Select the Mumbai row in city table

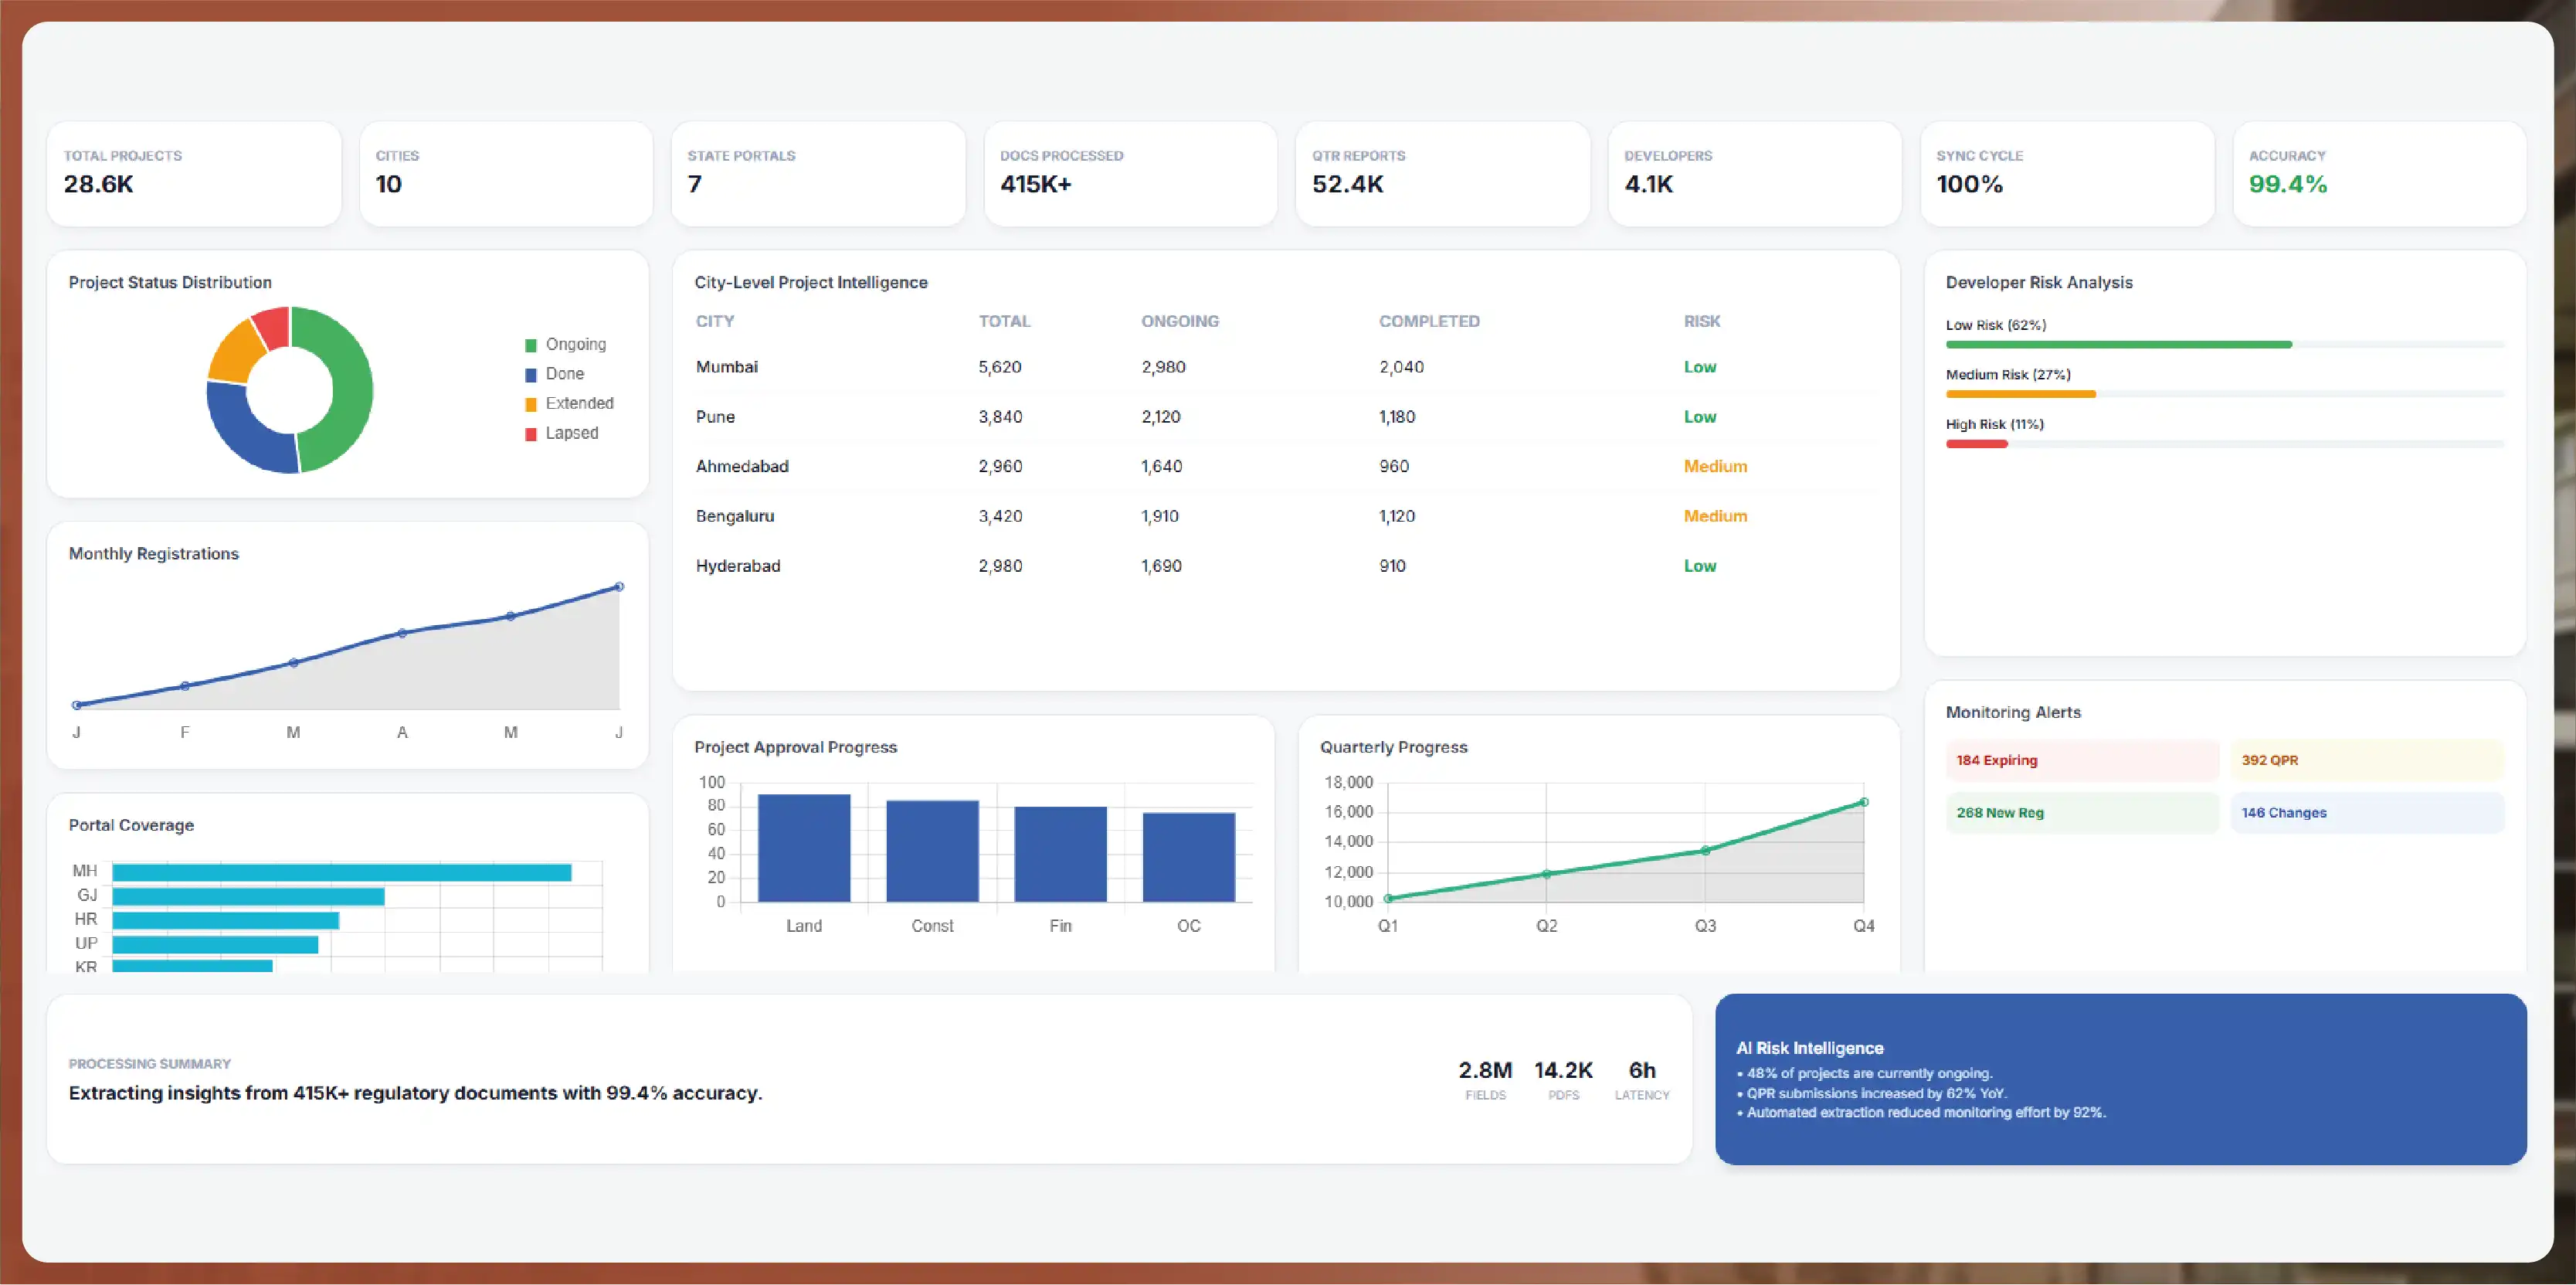[1285, 367]
